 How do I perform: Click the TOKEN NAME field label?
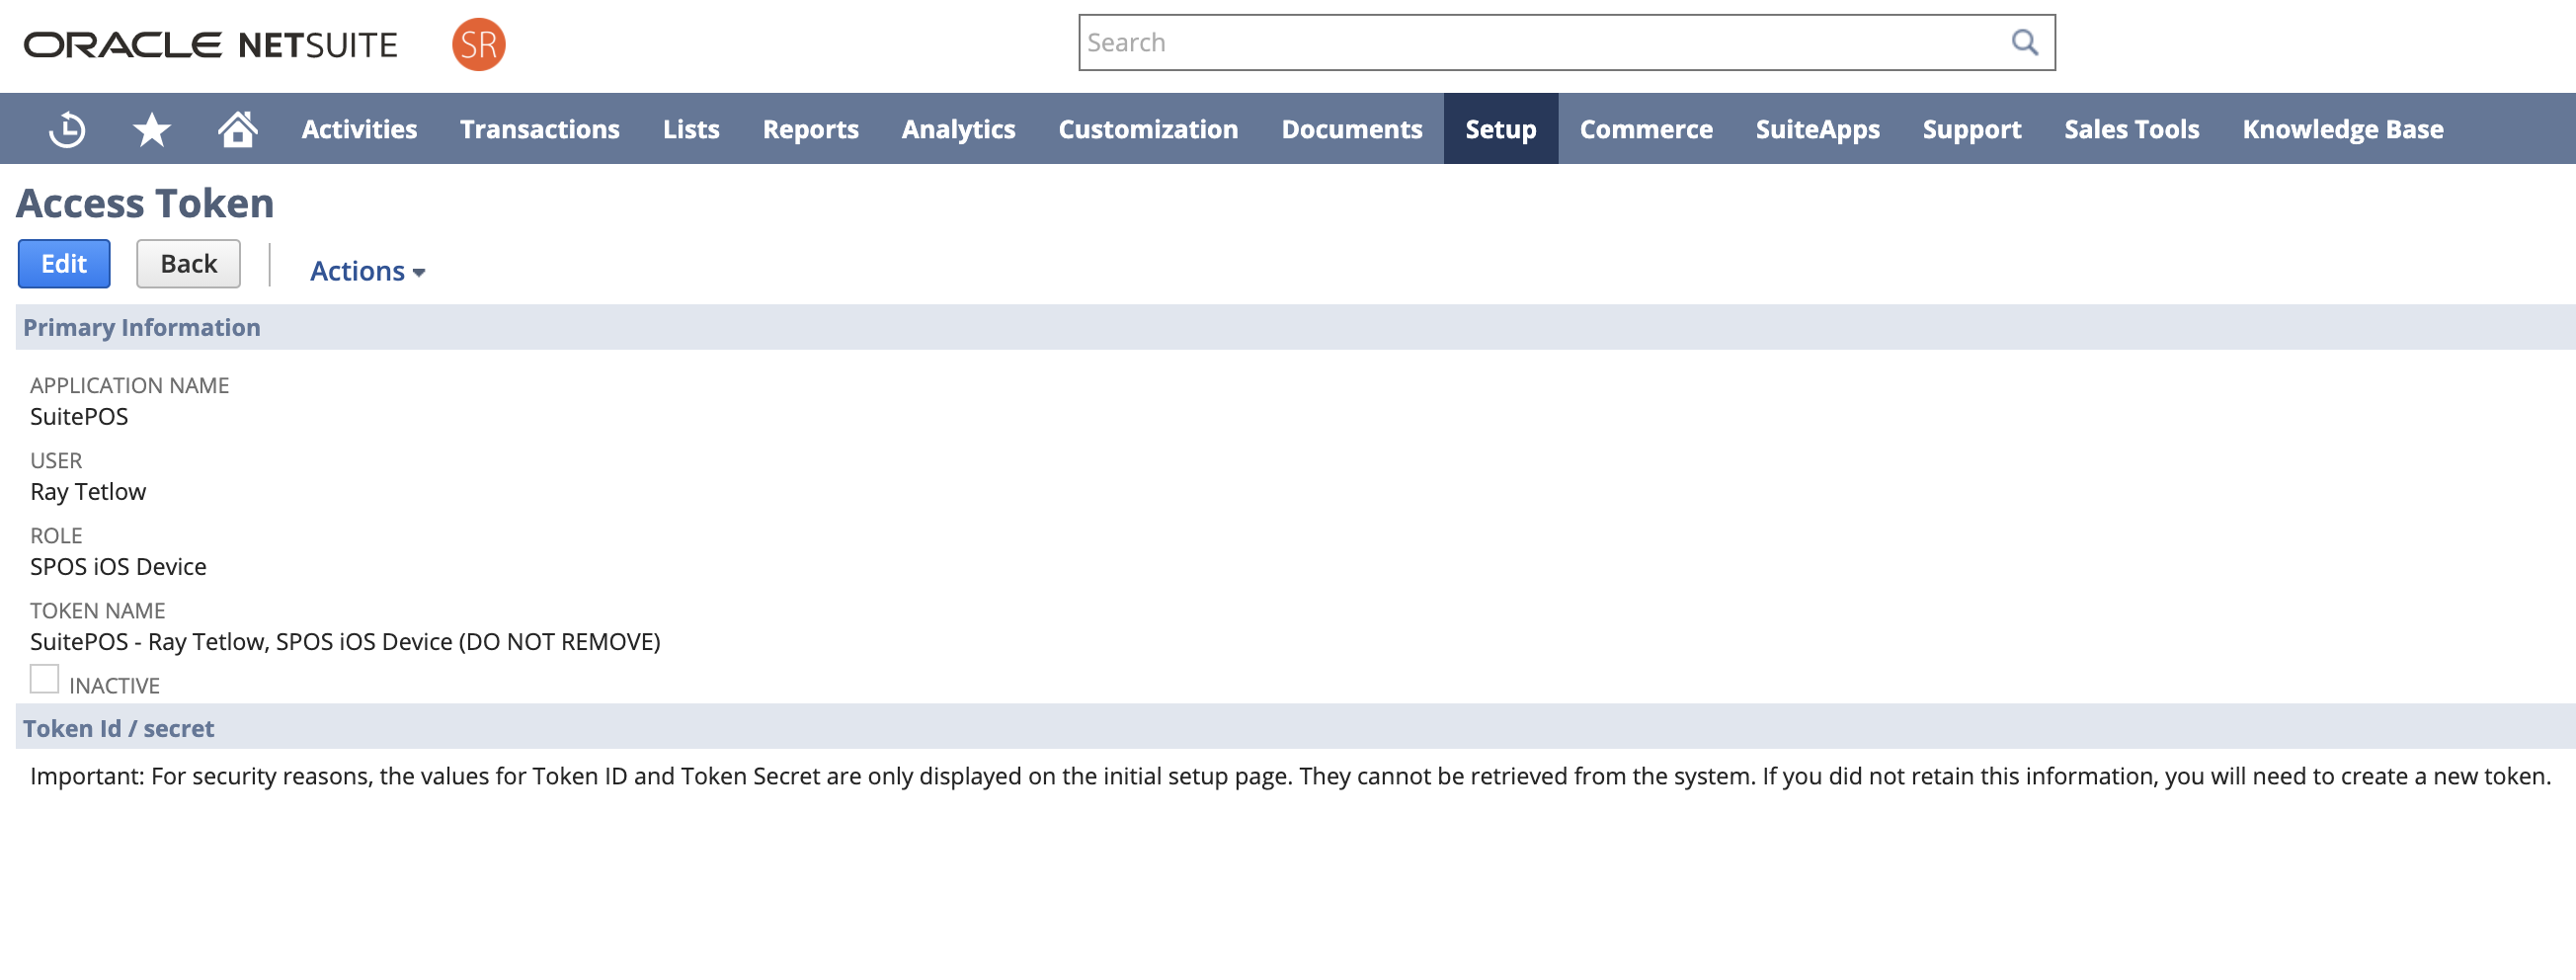click(97, 610)
